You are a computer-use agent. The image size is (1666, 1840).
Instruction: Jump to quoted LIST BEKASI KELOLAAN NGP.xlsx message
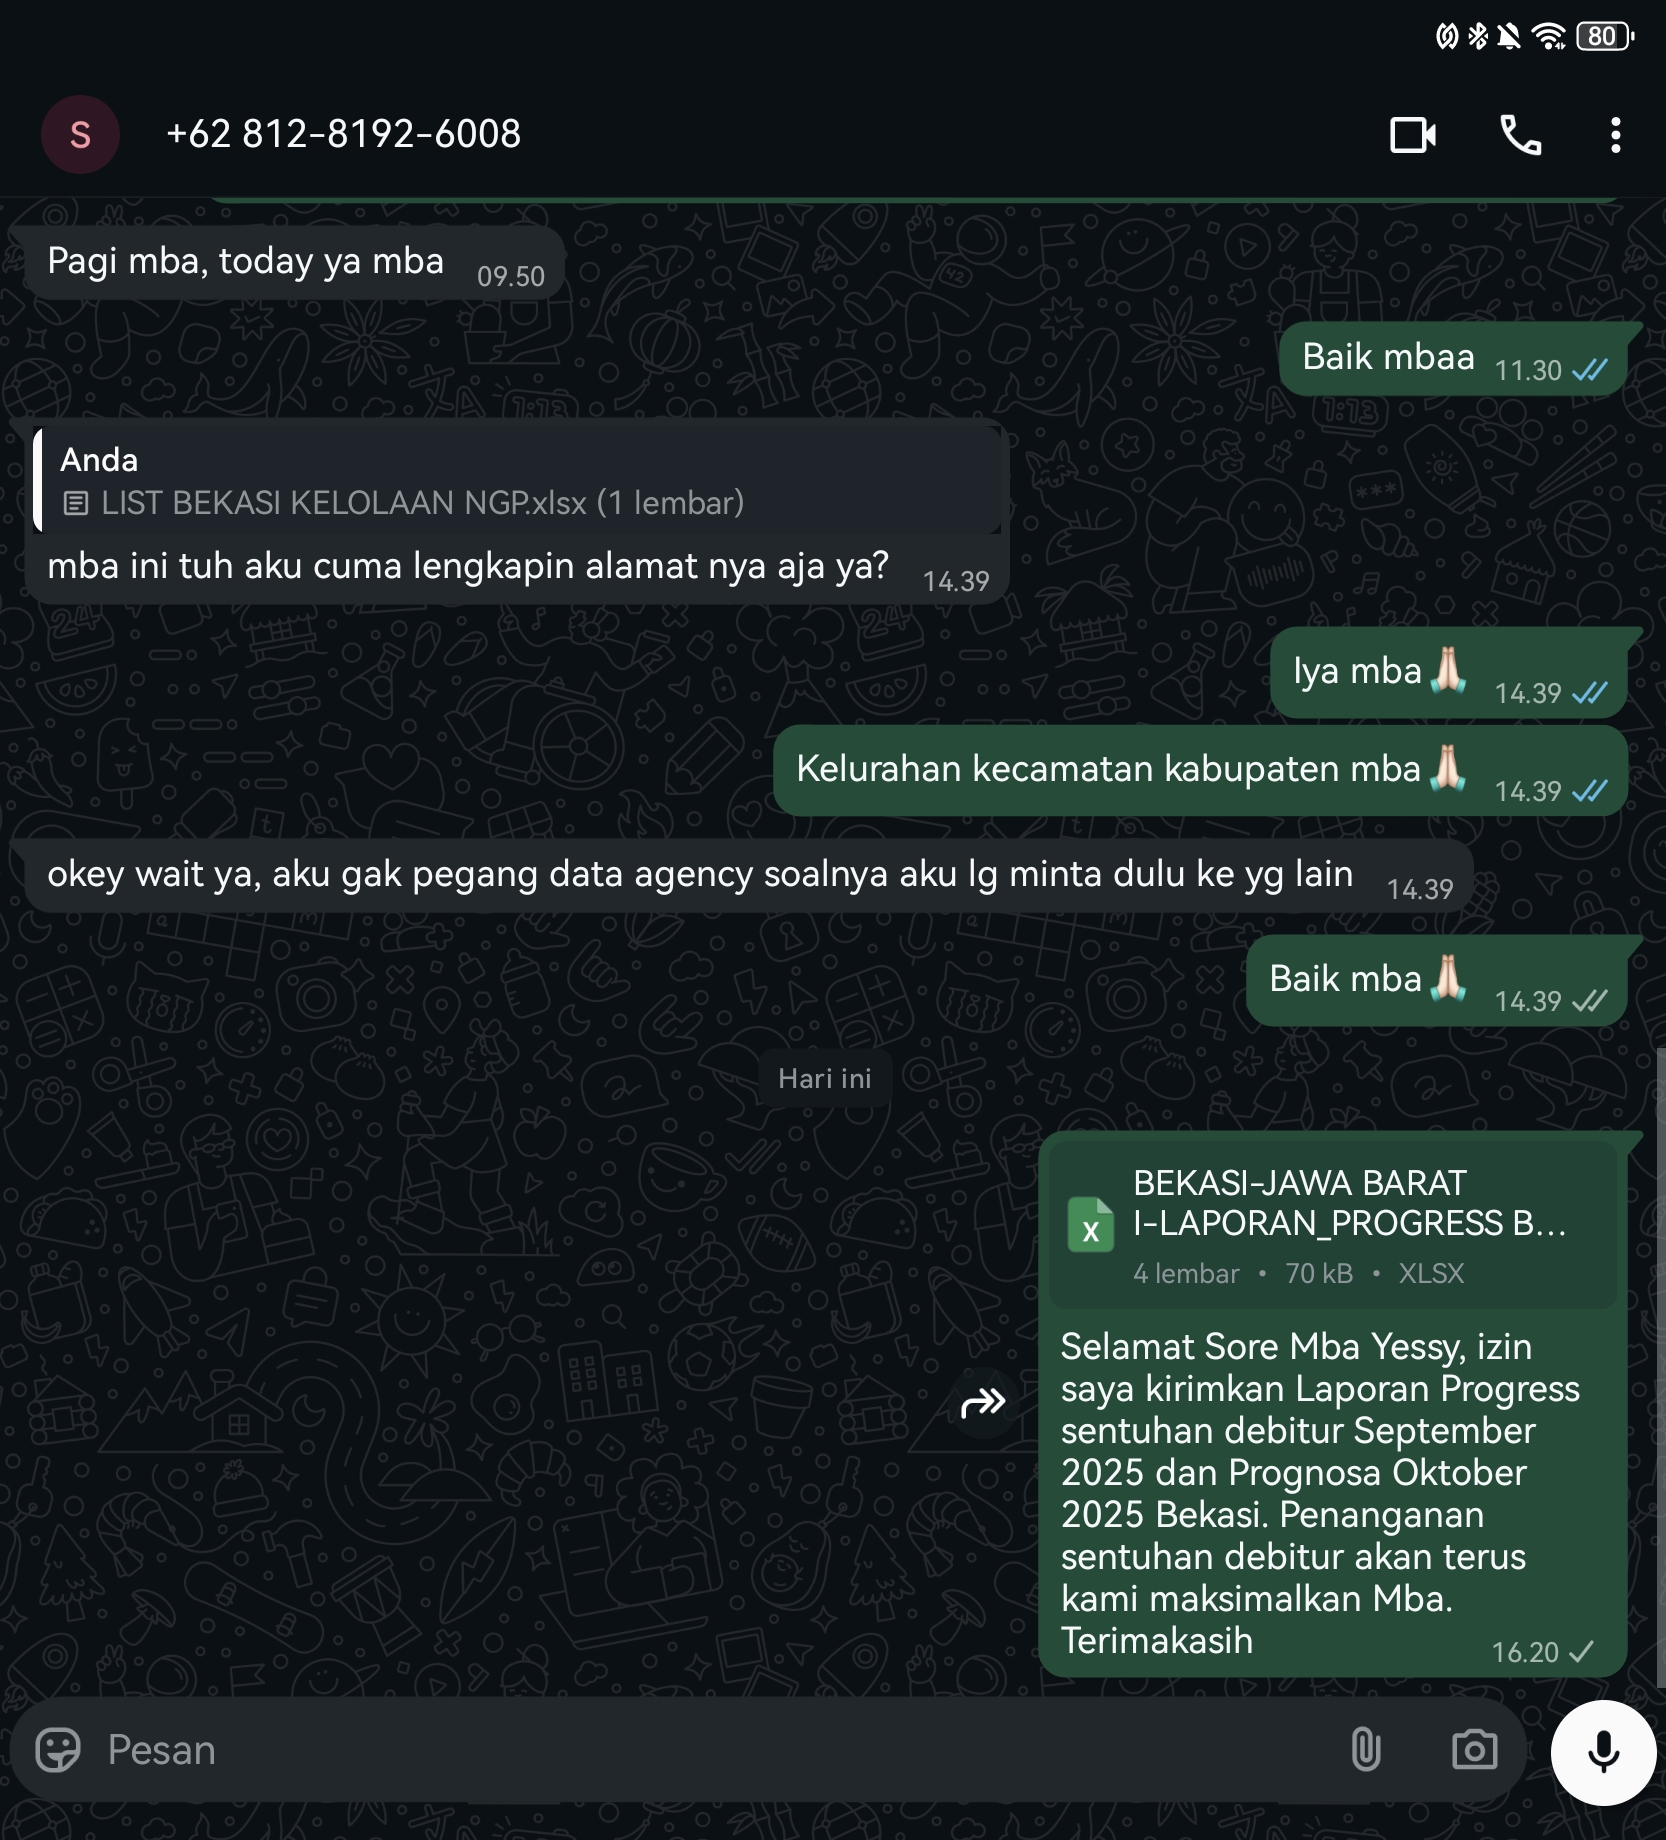[517, 481]
